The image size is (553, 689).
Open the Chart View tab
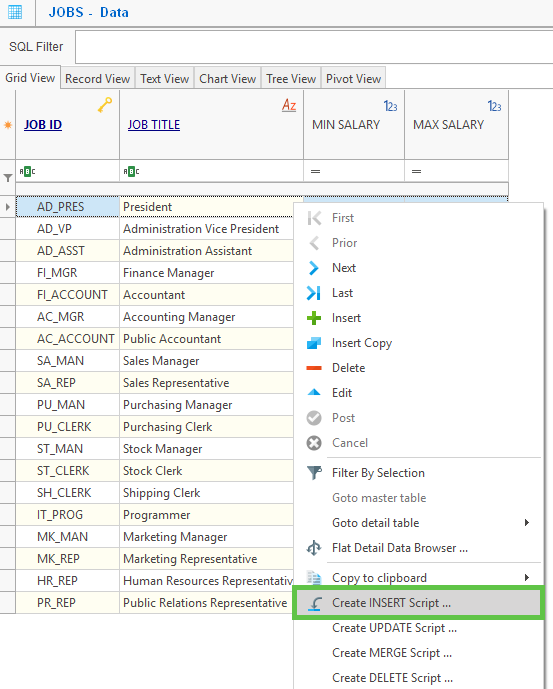pos(228,79)
